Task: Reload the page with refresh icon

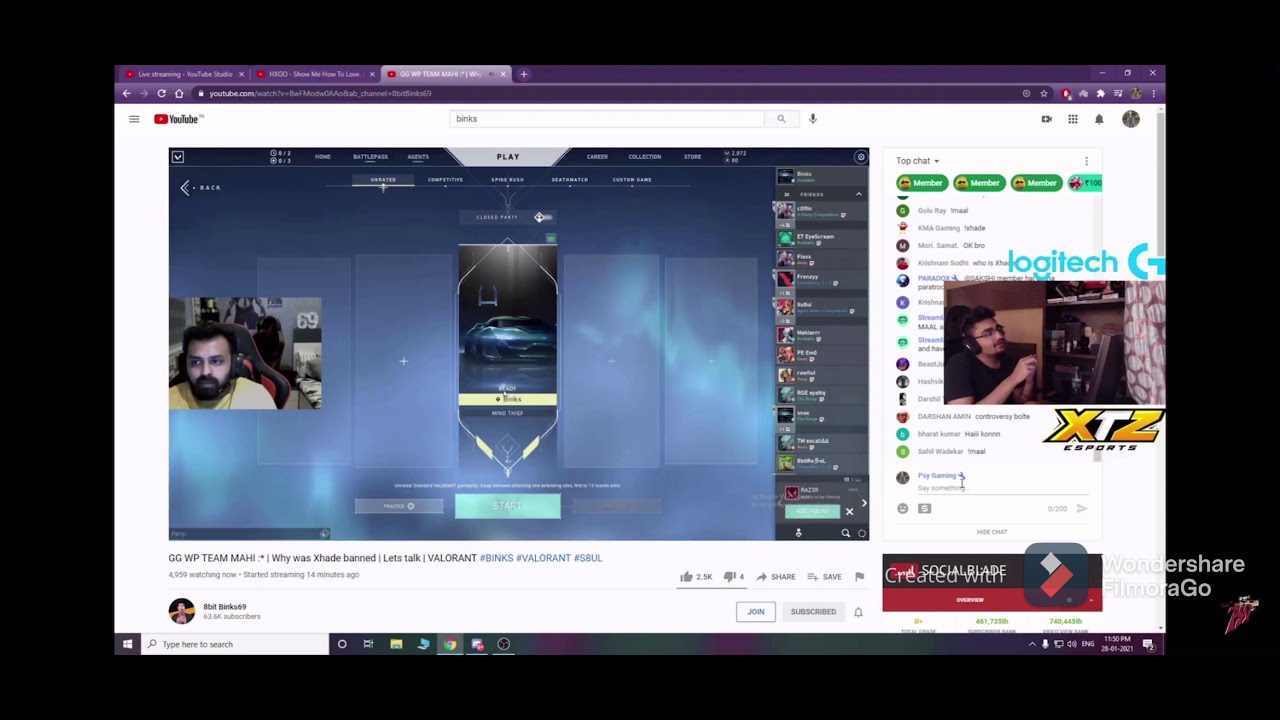Action: [x=161, y=93]
